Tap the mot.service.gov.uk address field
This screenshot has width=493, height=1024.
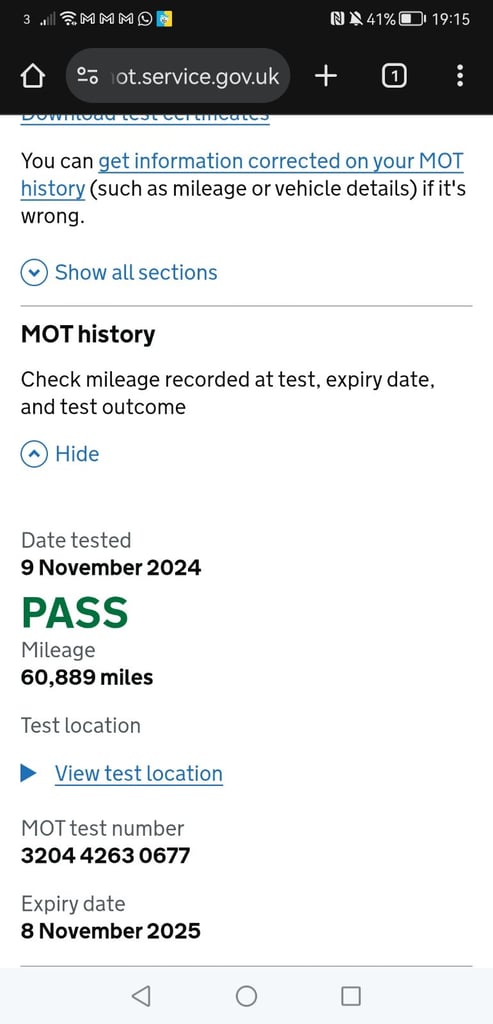pos(178,76)
